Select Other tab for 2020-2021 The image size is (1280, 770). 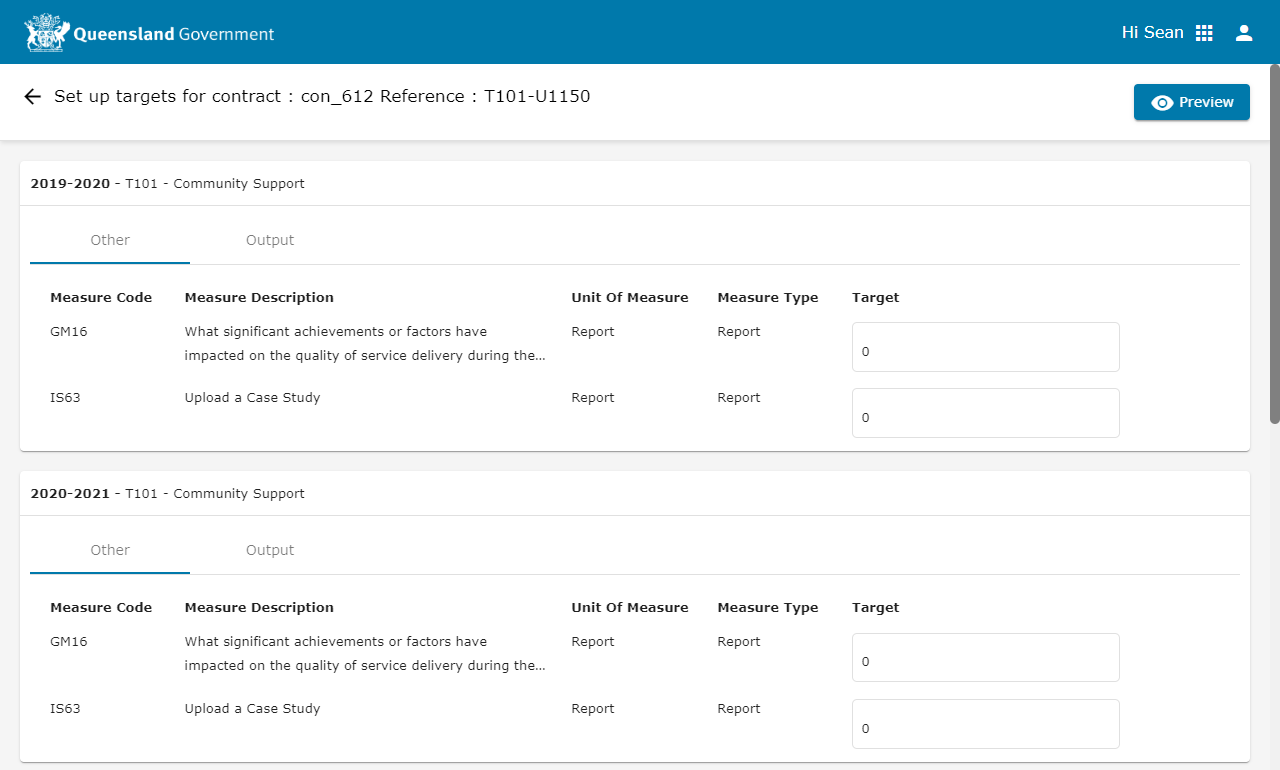(x=110, y=550)
